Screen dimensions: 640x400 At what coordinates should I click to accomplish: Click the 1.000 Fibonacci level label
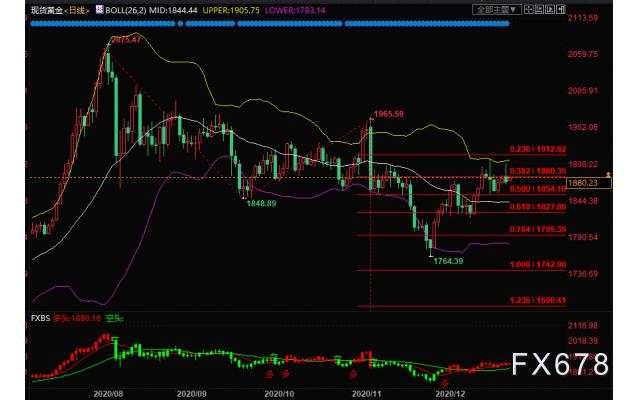[x=538, y=264]
